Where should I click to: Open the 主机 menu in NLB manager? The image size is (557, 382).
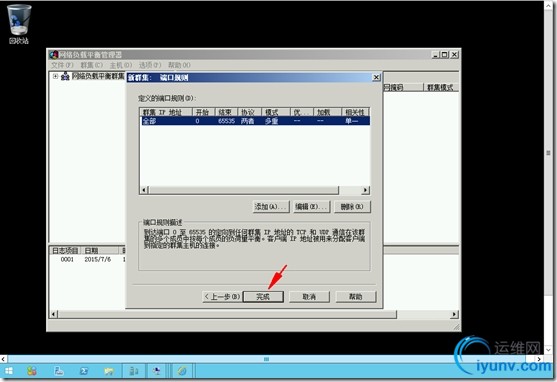pos(121,65)
